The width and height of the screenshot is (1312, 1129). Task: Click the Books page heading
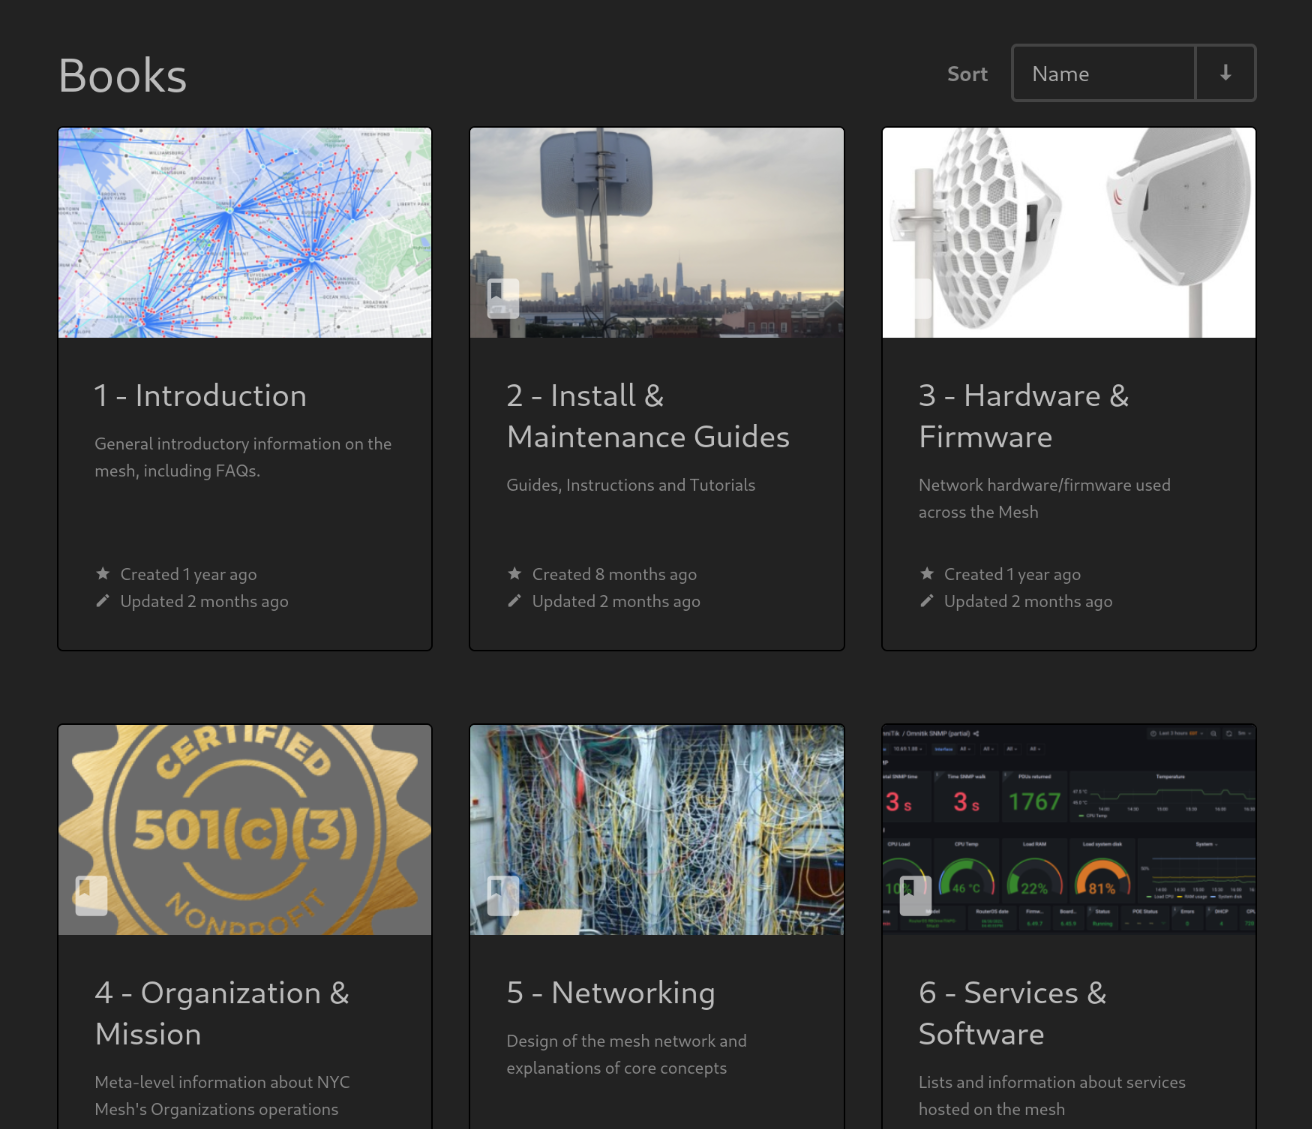(123, 76)
